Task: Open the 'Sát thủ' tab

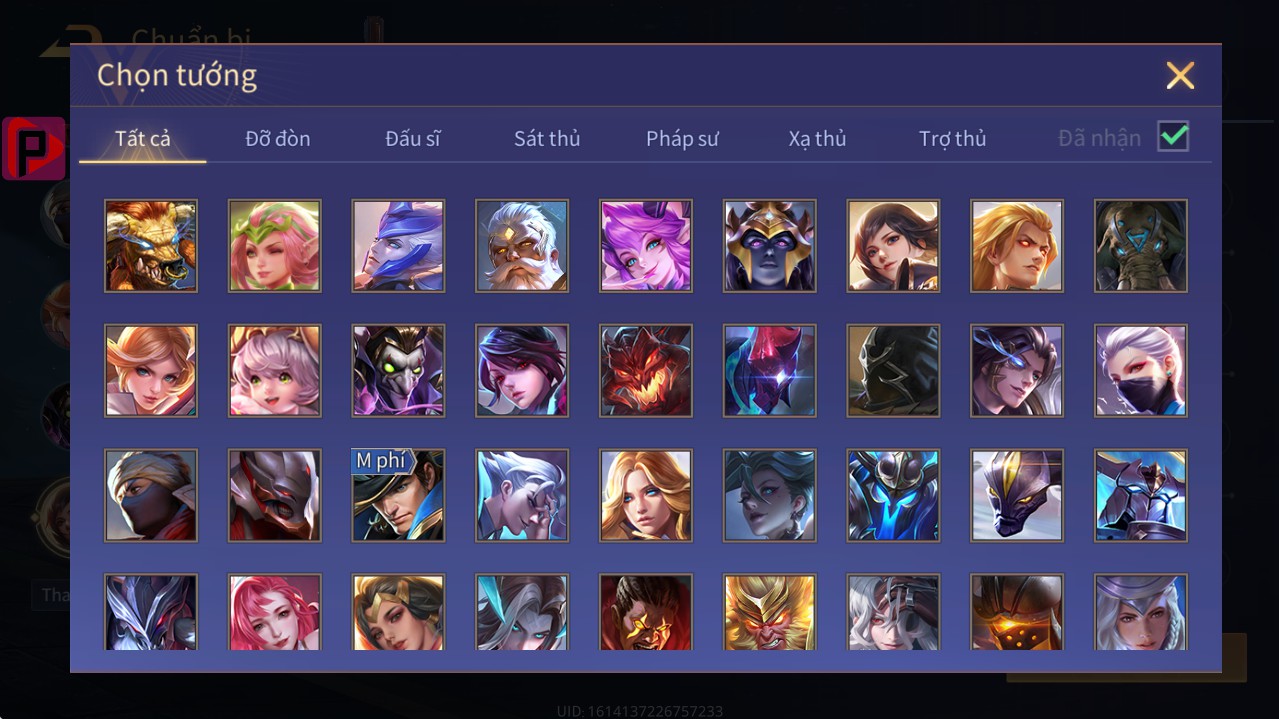Action: point(547,138)
